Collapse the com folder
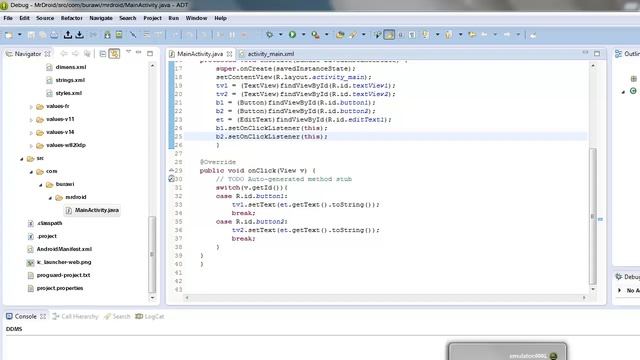Viewport: 640px width, 360px height. coord(31,172)
